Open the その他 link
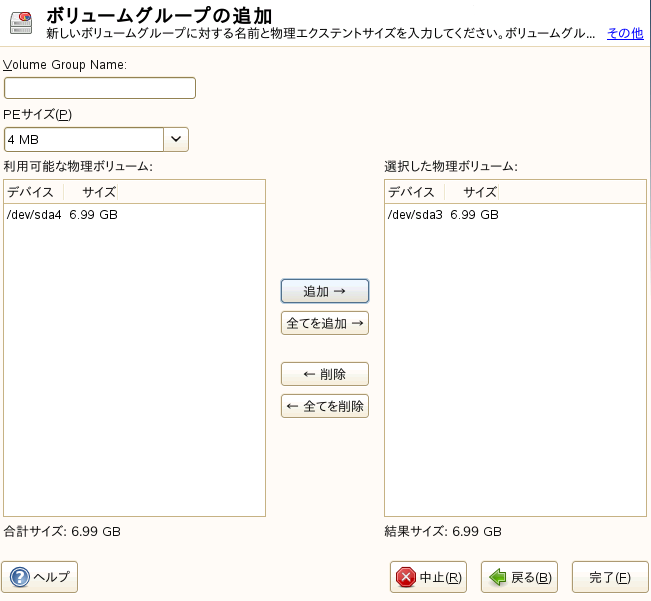The height and width of the screenshot is (601, 651). [625, 33]
